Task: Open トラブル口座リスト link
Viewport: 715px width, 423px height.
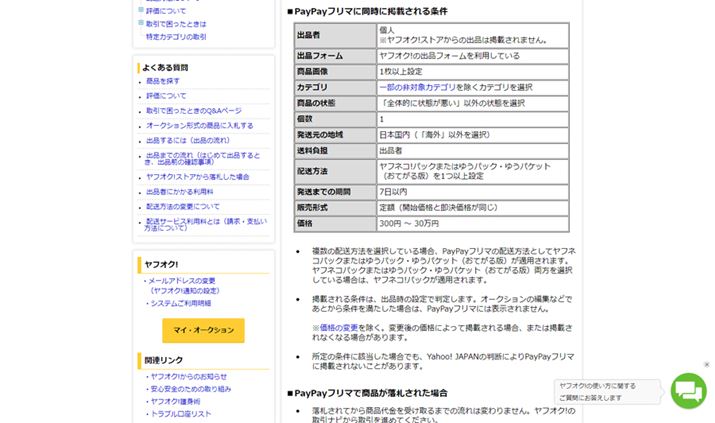Action: [x=181, y=413]
